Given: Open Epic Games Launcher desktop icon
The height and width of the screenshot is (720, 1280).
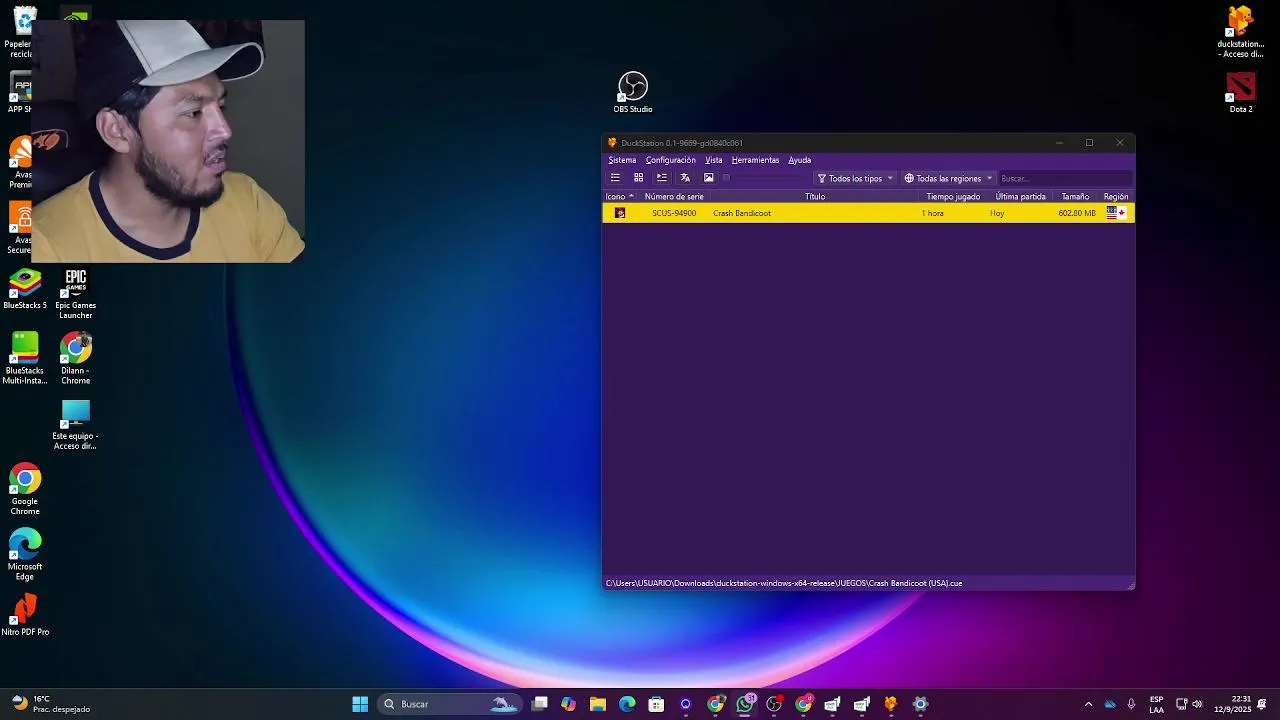Looking at the screenshot, I should pos(75,294).
